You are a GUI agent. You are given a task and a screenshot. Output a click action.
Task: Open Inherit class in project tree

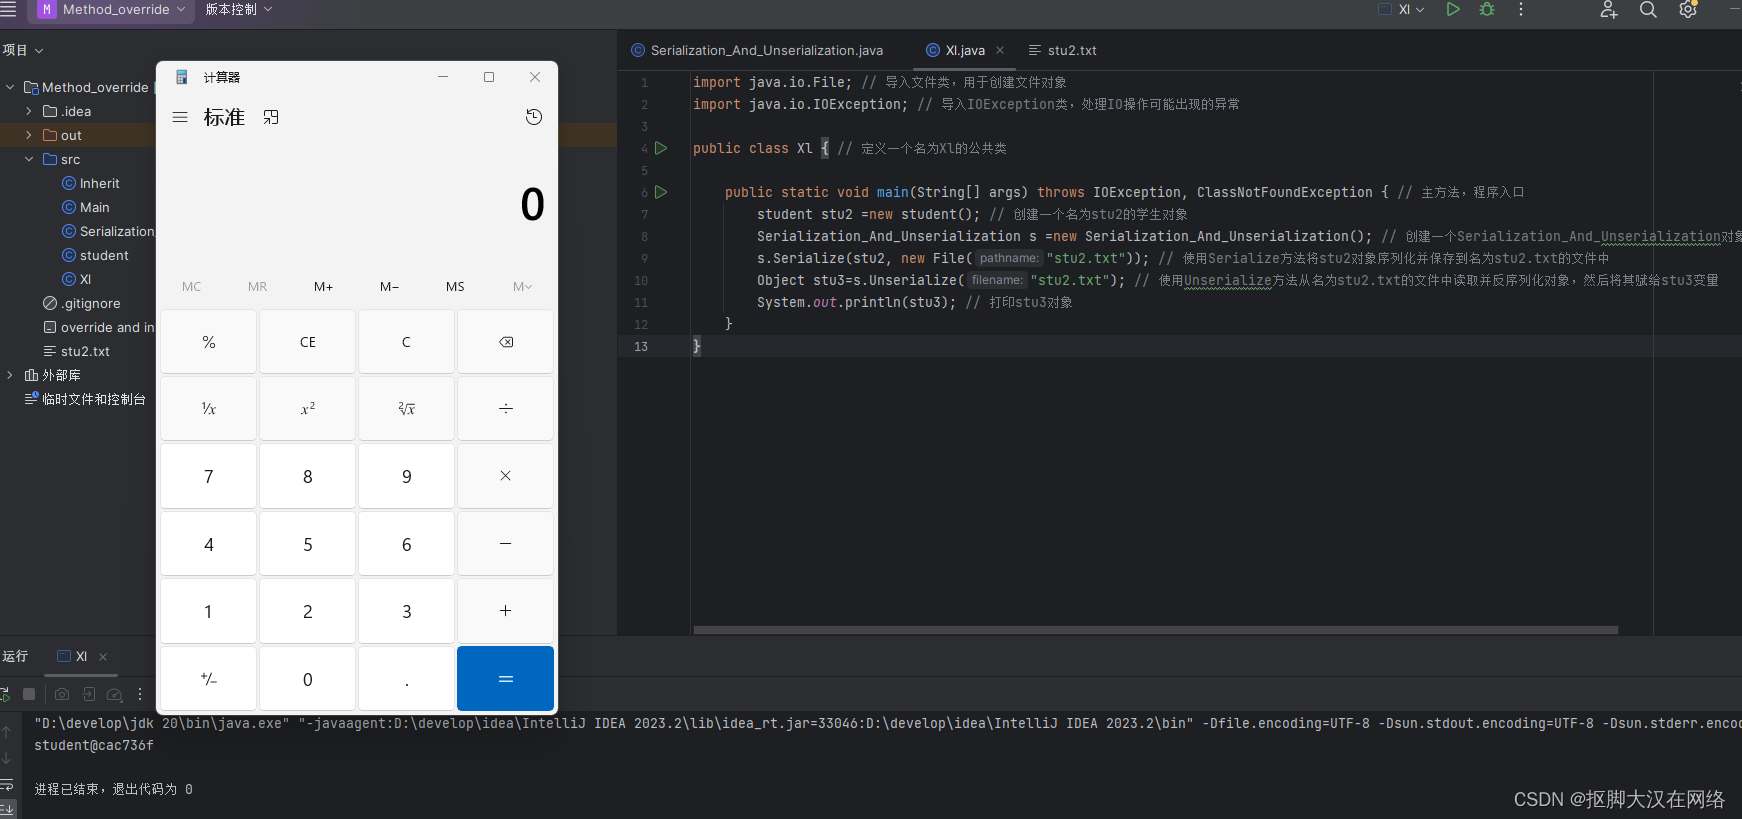pos(91,183)
